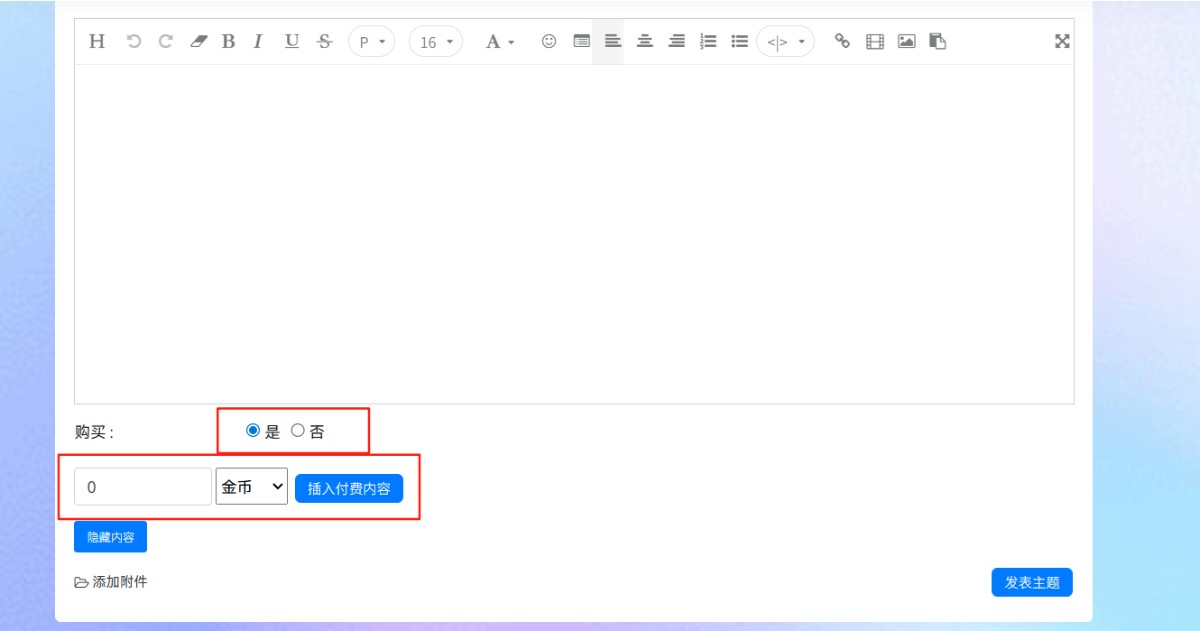Open the code block dropdown
The height and width of the screenshot is (631, 1200).
click(x=785, y=42)
